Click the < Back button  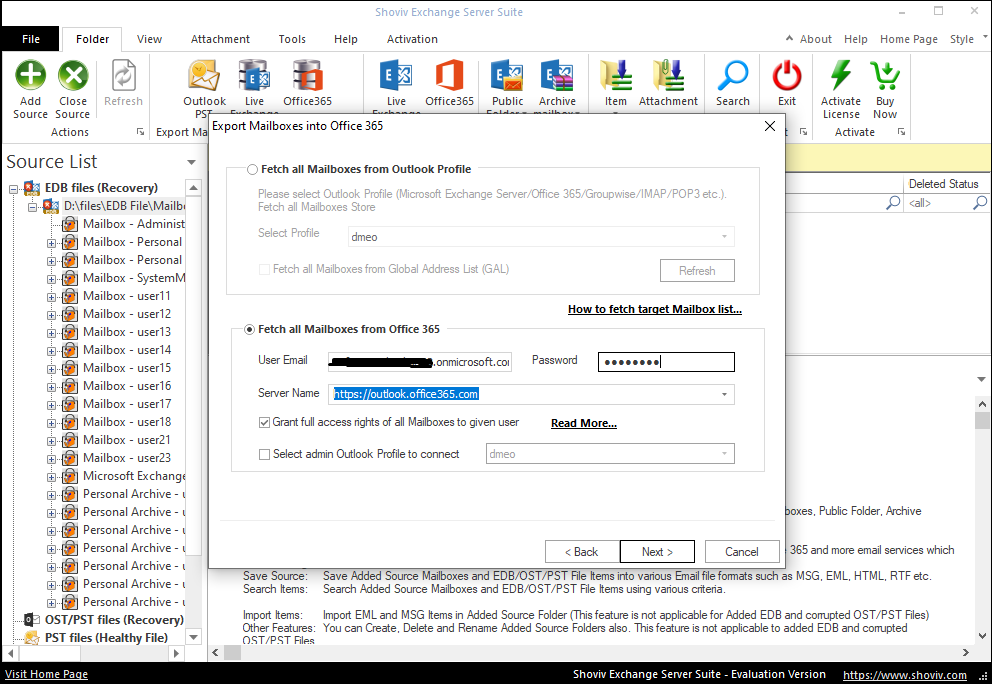581,552
